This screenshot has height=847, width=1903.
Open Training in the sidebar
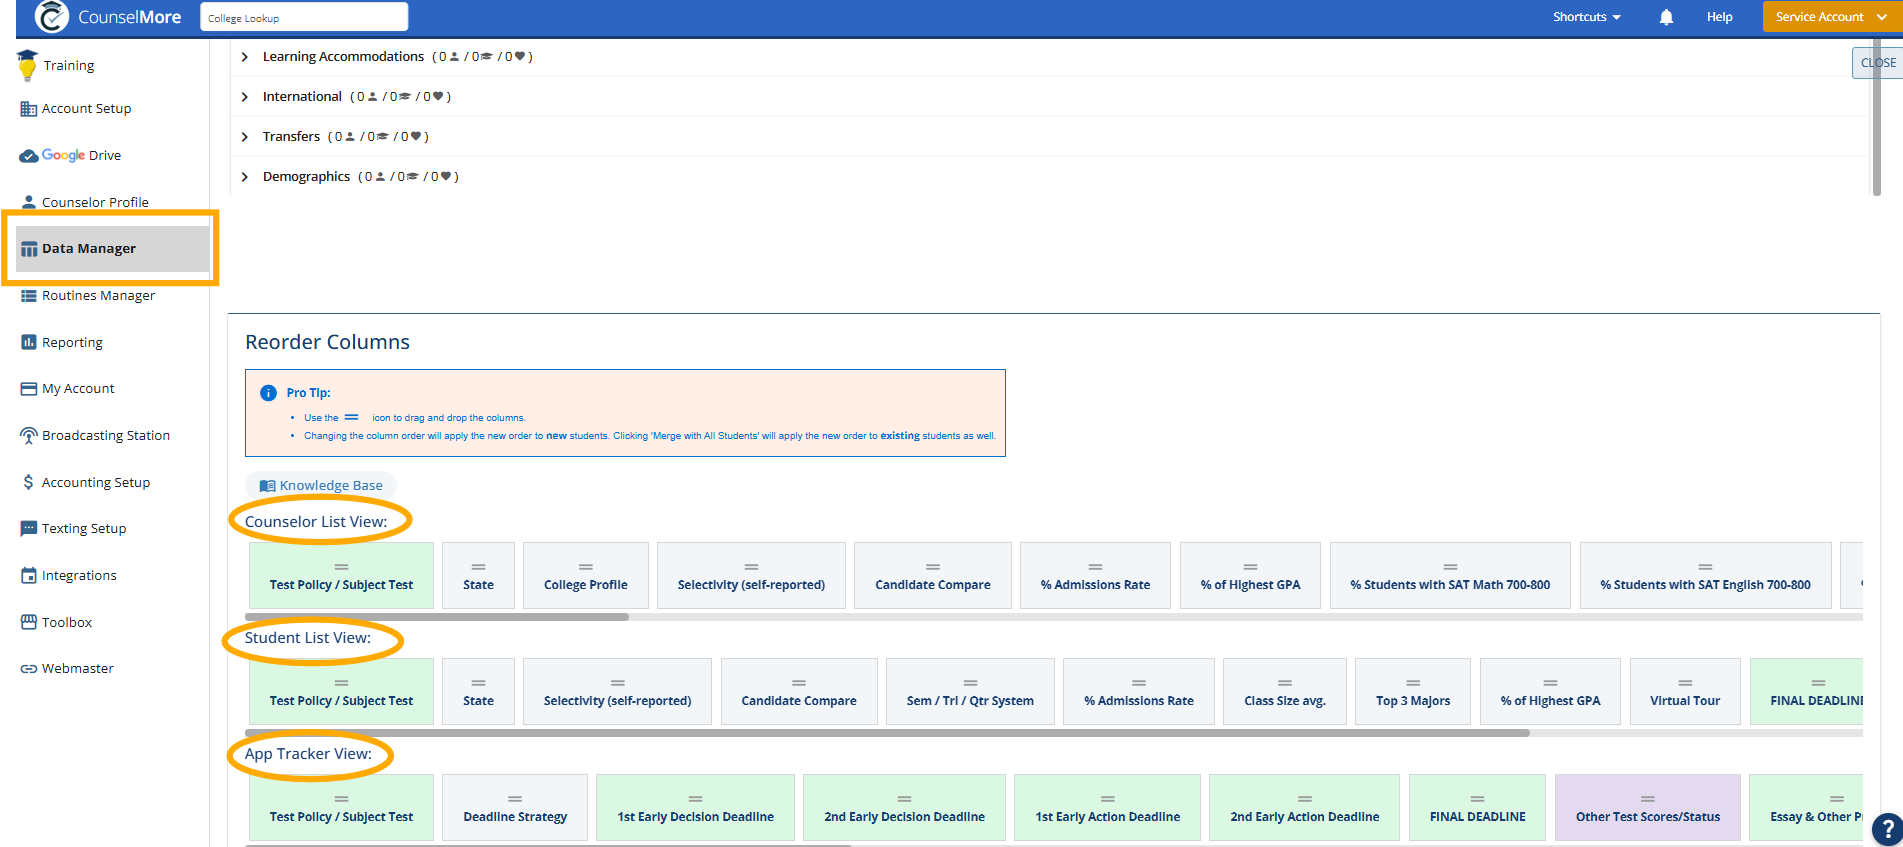[69, 66]
